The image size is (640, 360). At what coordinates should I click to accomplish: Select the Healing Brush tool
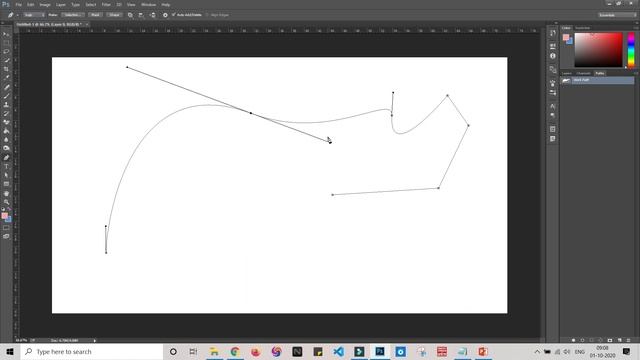tap(6, 87)
